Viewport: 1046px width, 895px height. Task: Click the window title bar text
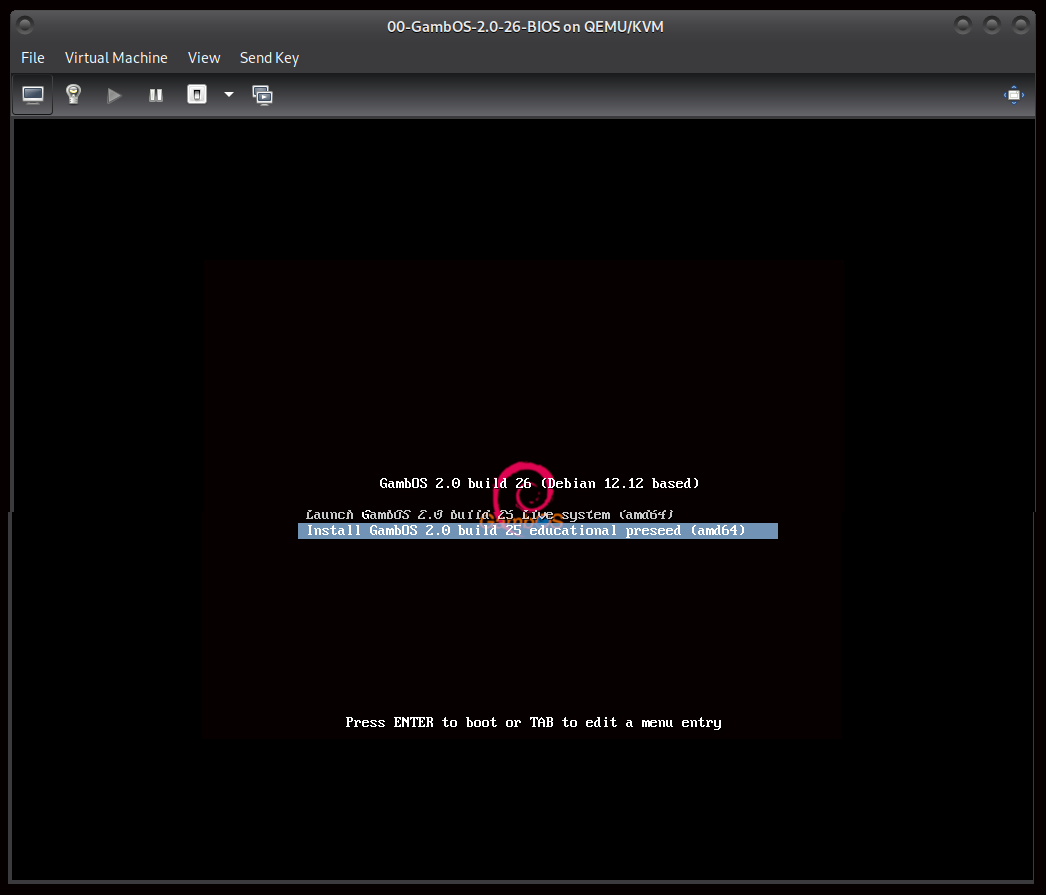point(525,26)
